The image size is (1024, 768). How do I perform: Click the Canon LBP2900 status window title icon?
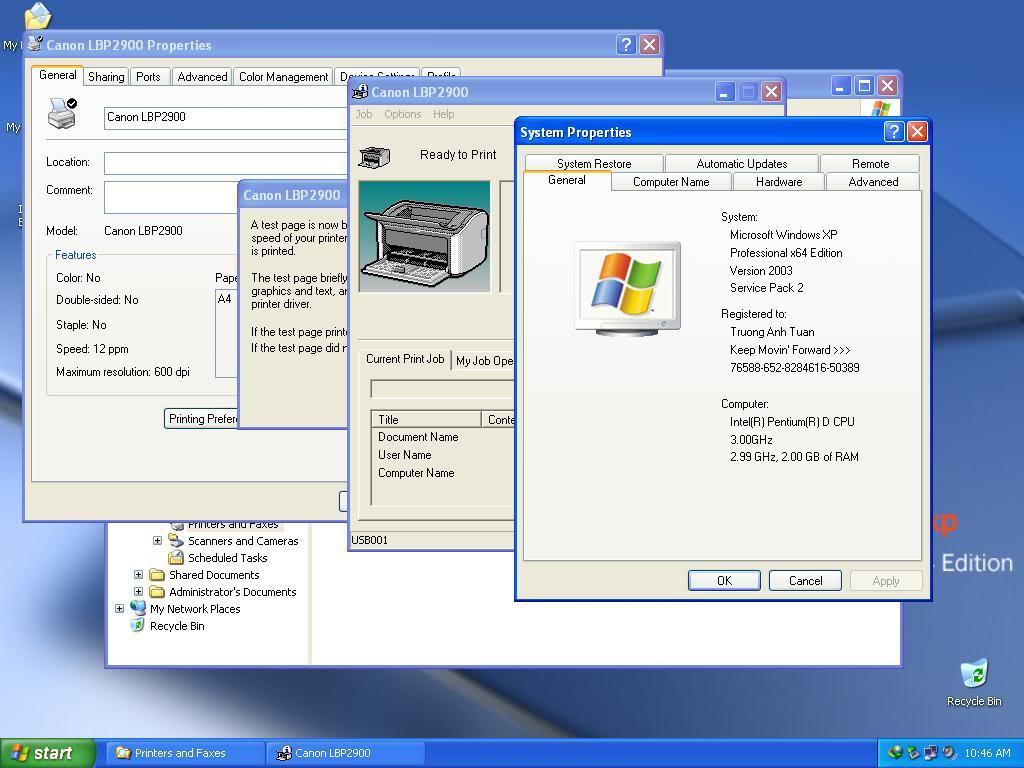pyautogui.click(x=360, y=91)
